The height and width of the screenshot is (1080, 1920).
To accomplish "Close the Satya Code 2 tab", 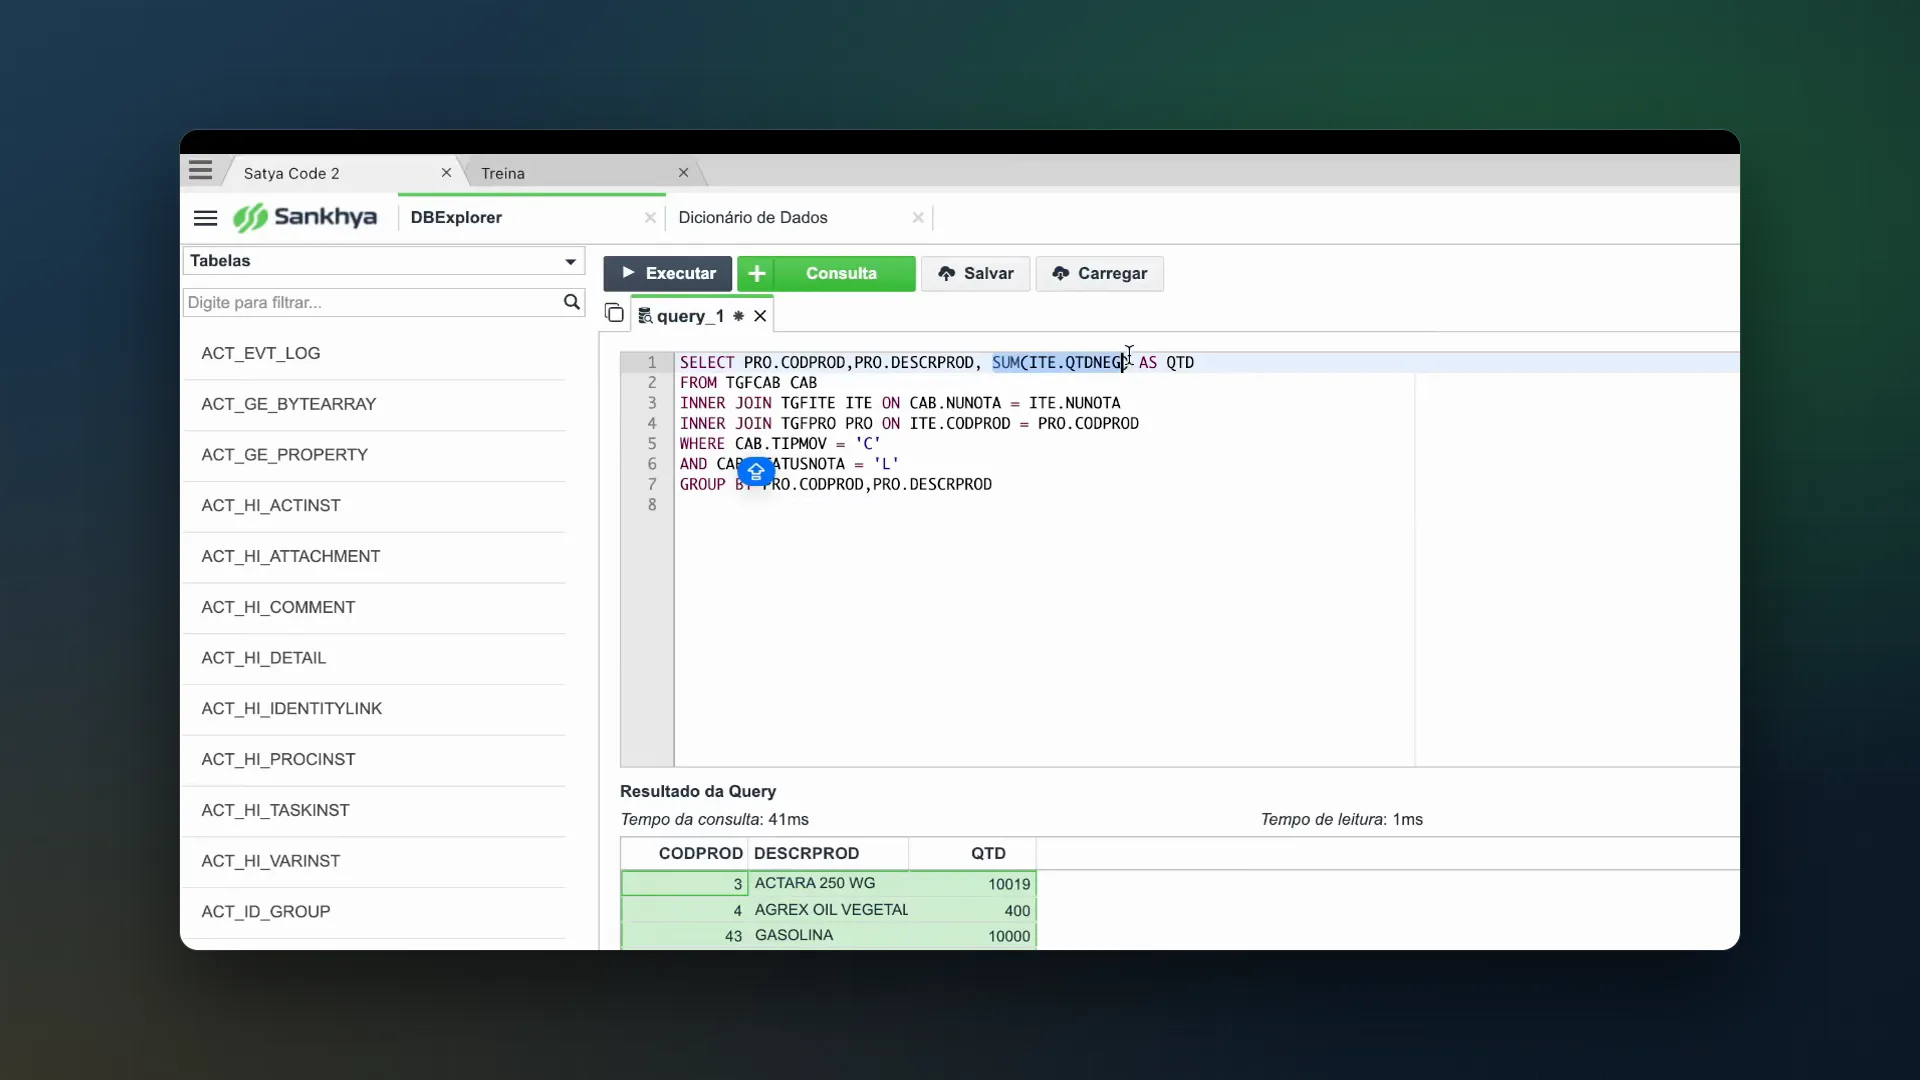I will point(446,173).
